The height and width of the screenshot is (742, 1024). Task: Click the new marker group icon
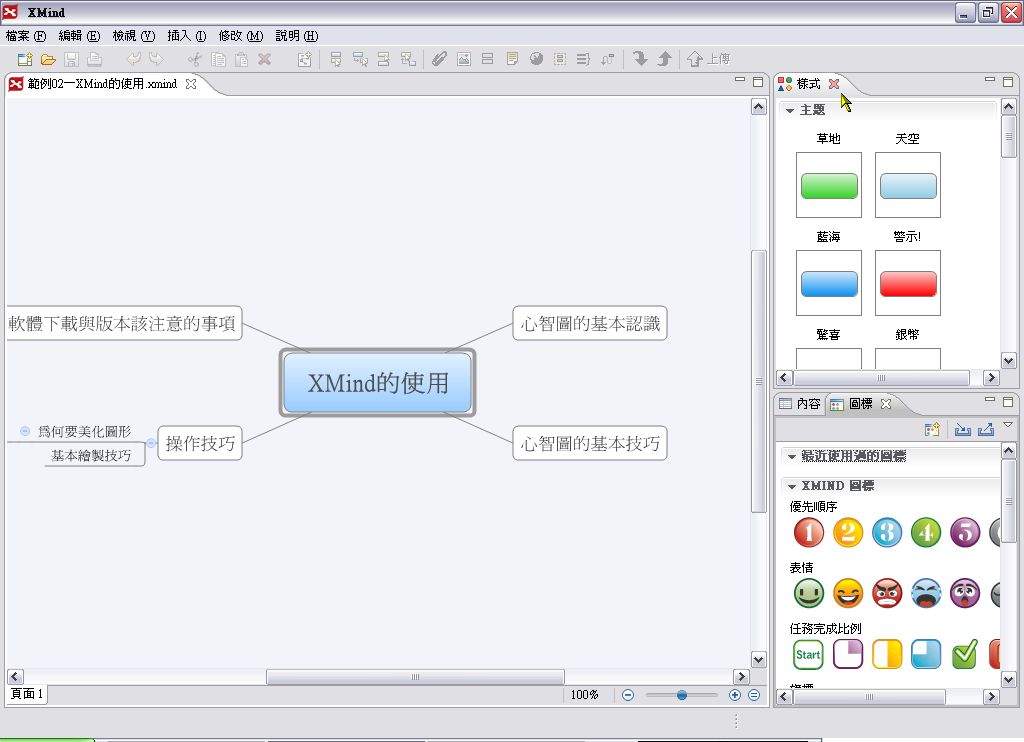[x=932, y=429]
